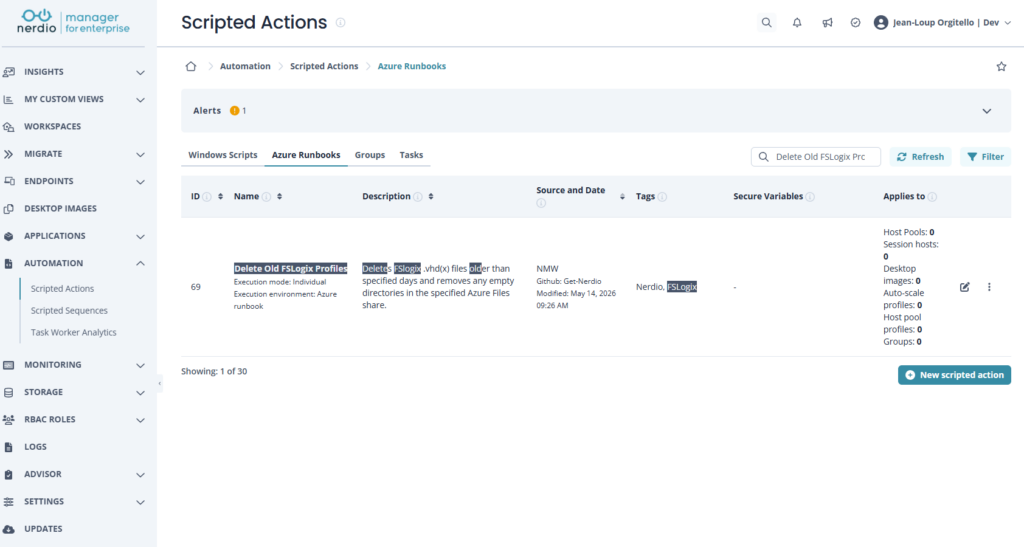1024x547 pixels.
Task: Expand the Migrate menu
Action: [140, 154]
